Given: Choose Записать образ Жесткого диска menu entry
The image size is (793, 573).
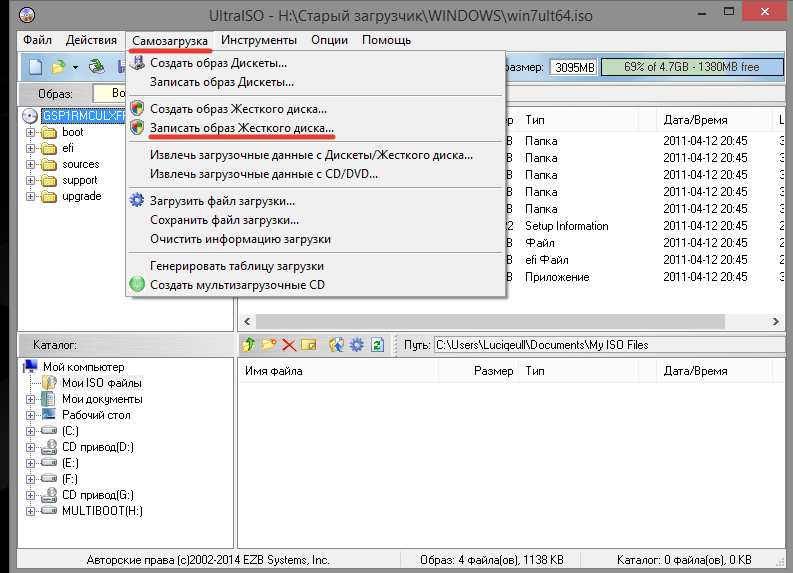Looking at the screenshot, I should pyautogui.click(x=241, y=128).
